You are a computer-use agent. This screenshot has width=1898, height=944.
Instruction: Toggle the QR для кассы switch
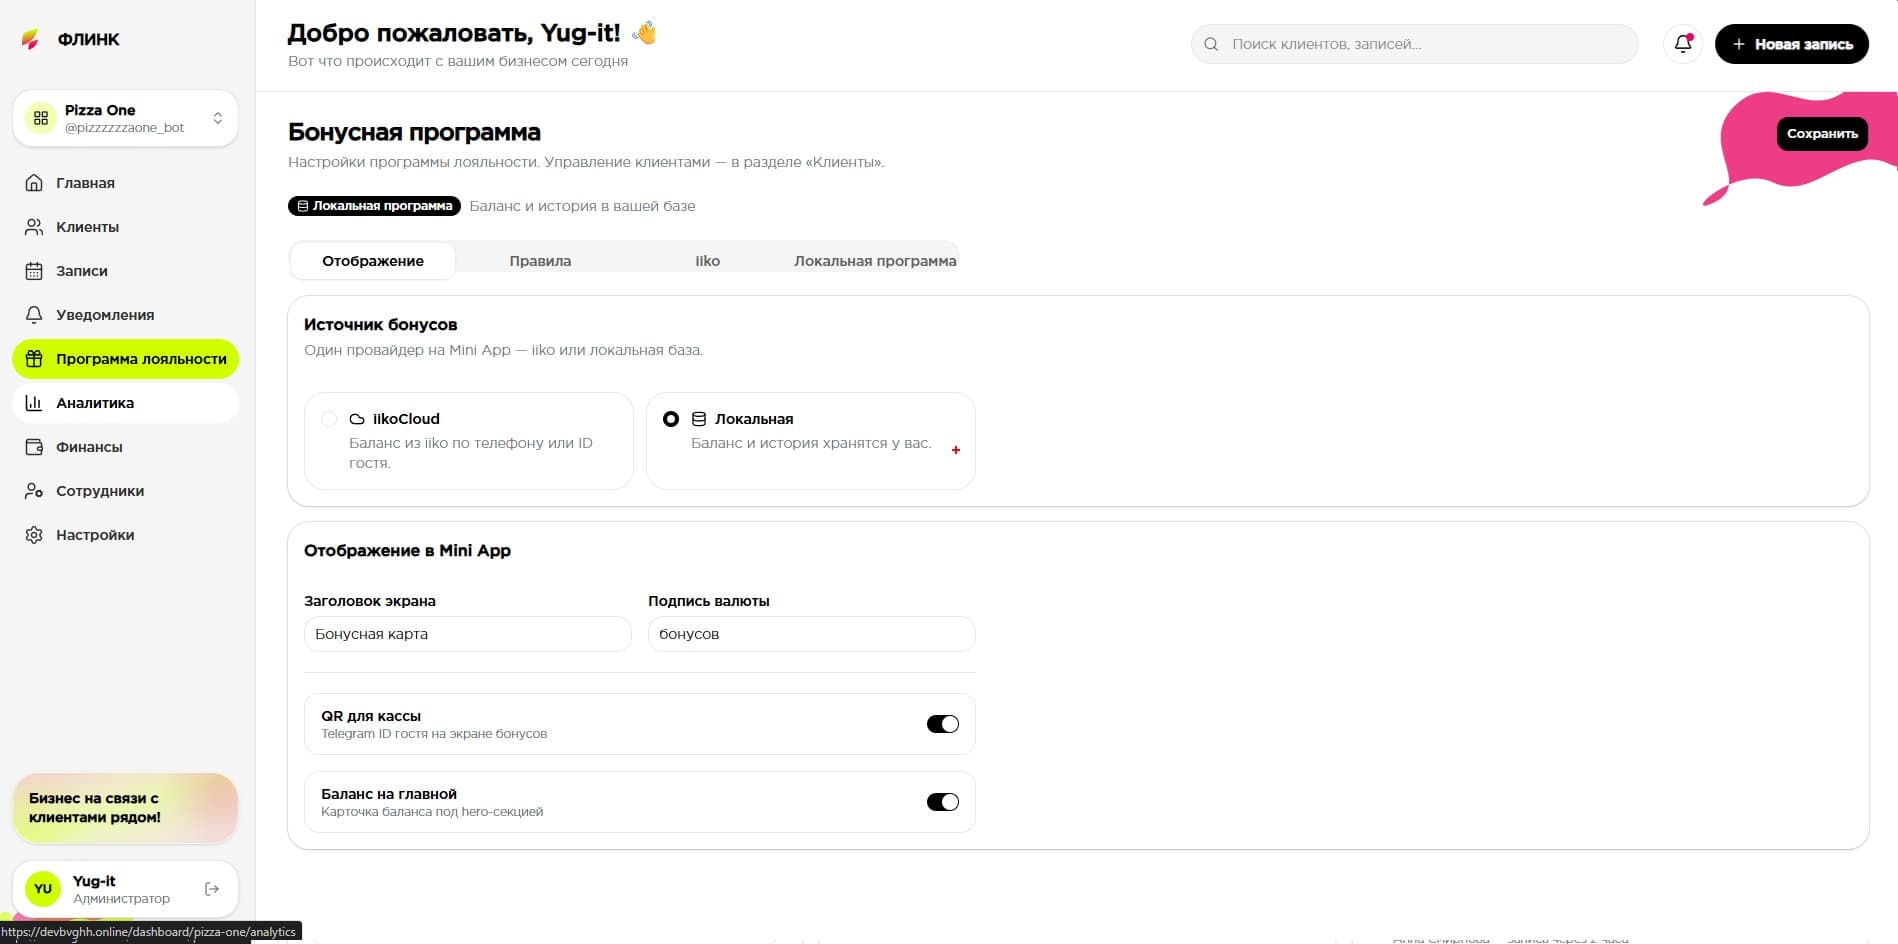942,724
